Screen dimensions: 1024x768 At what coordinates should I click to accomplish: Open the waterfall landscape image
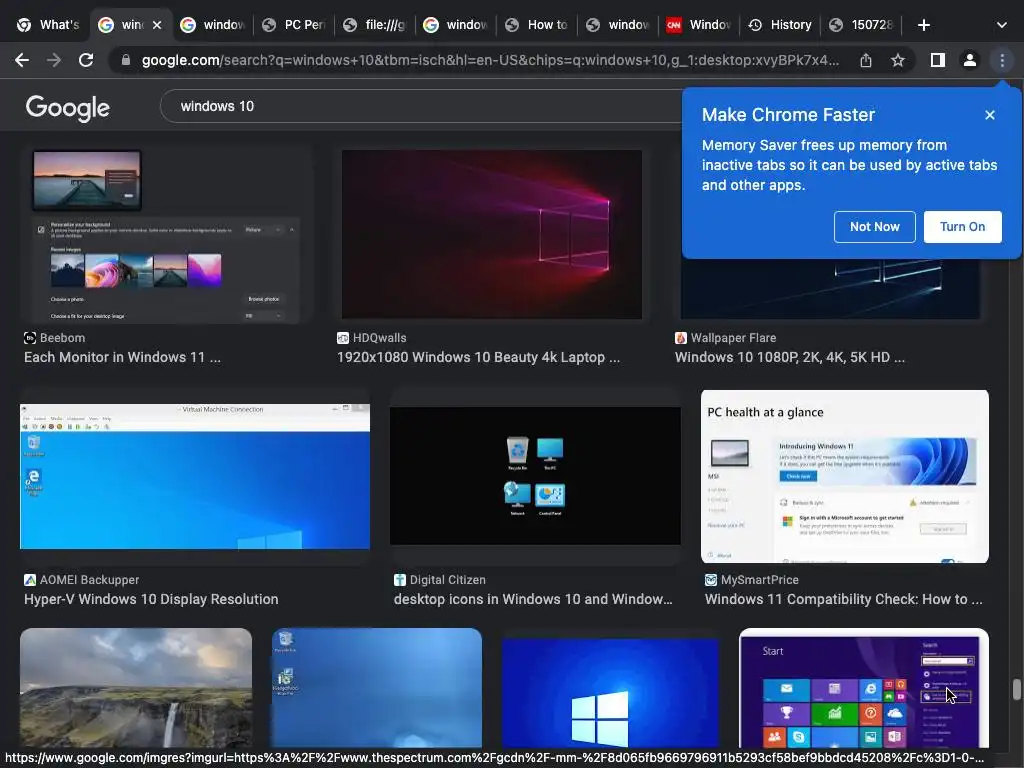point(136,687)
